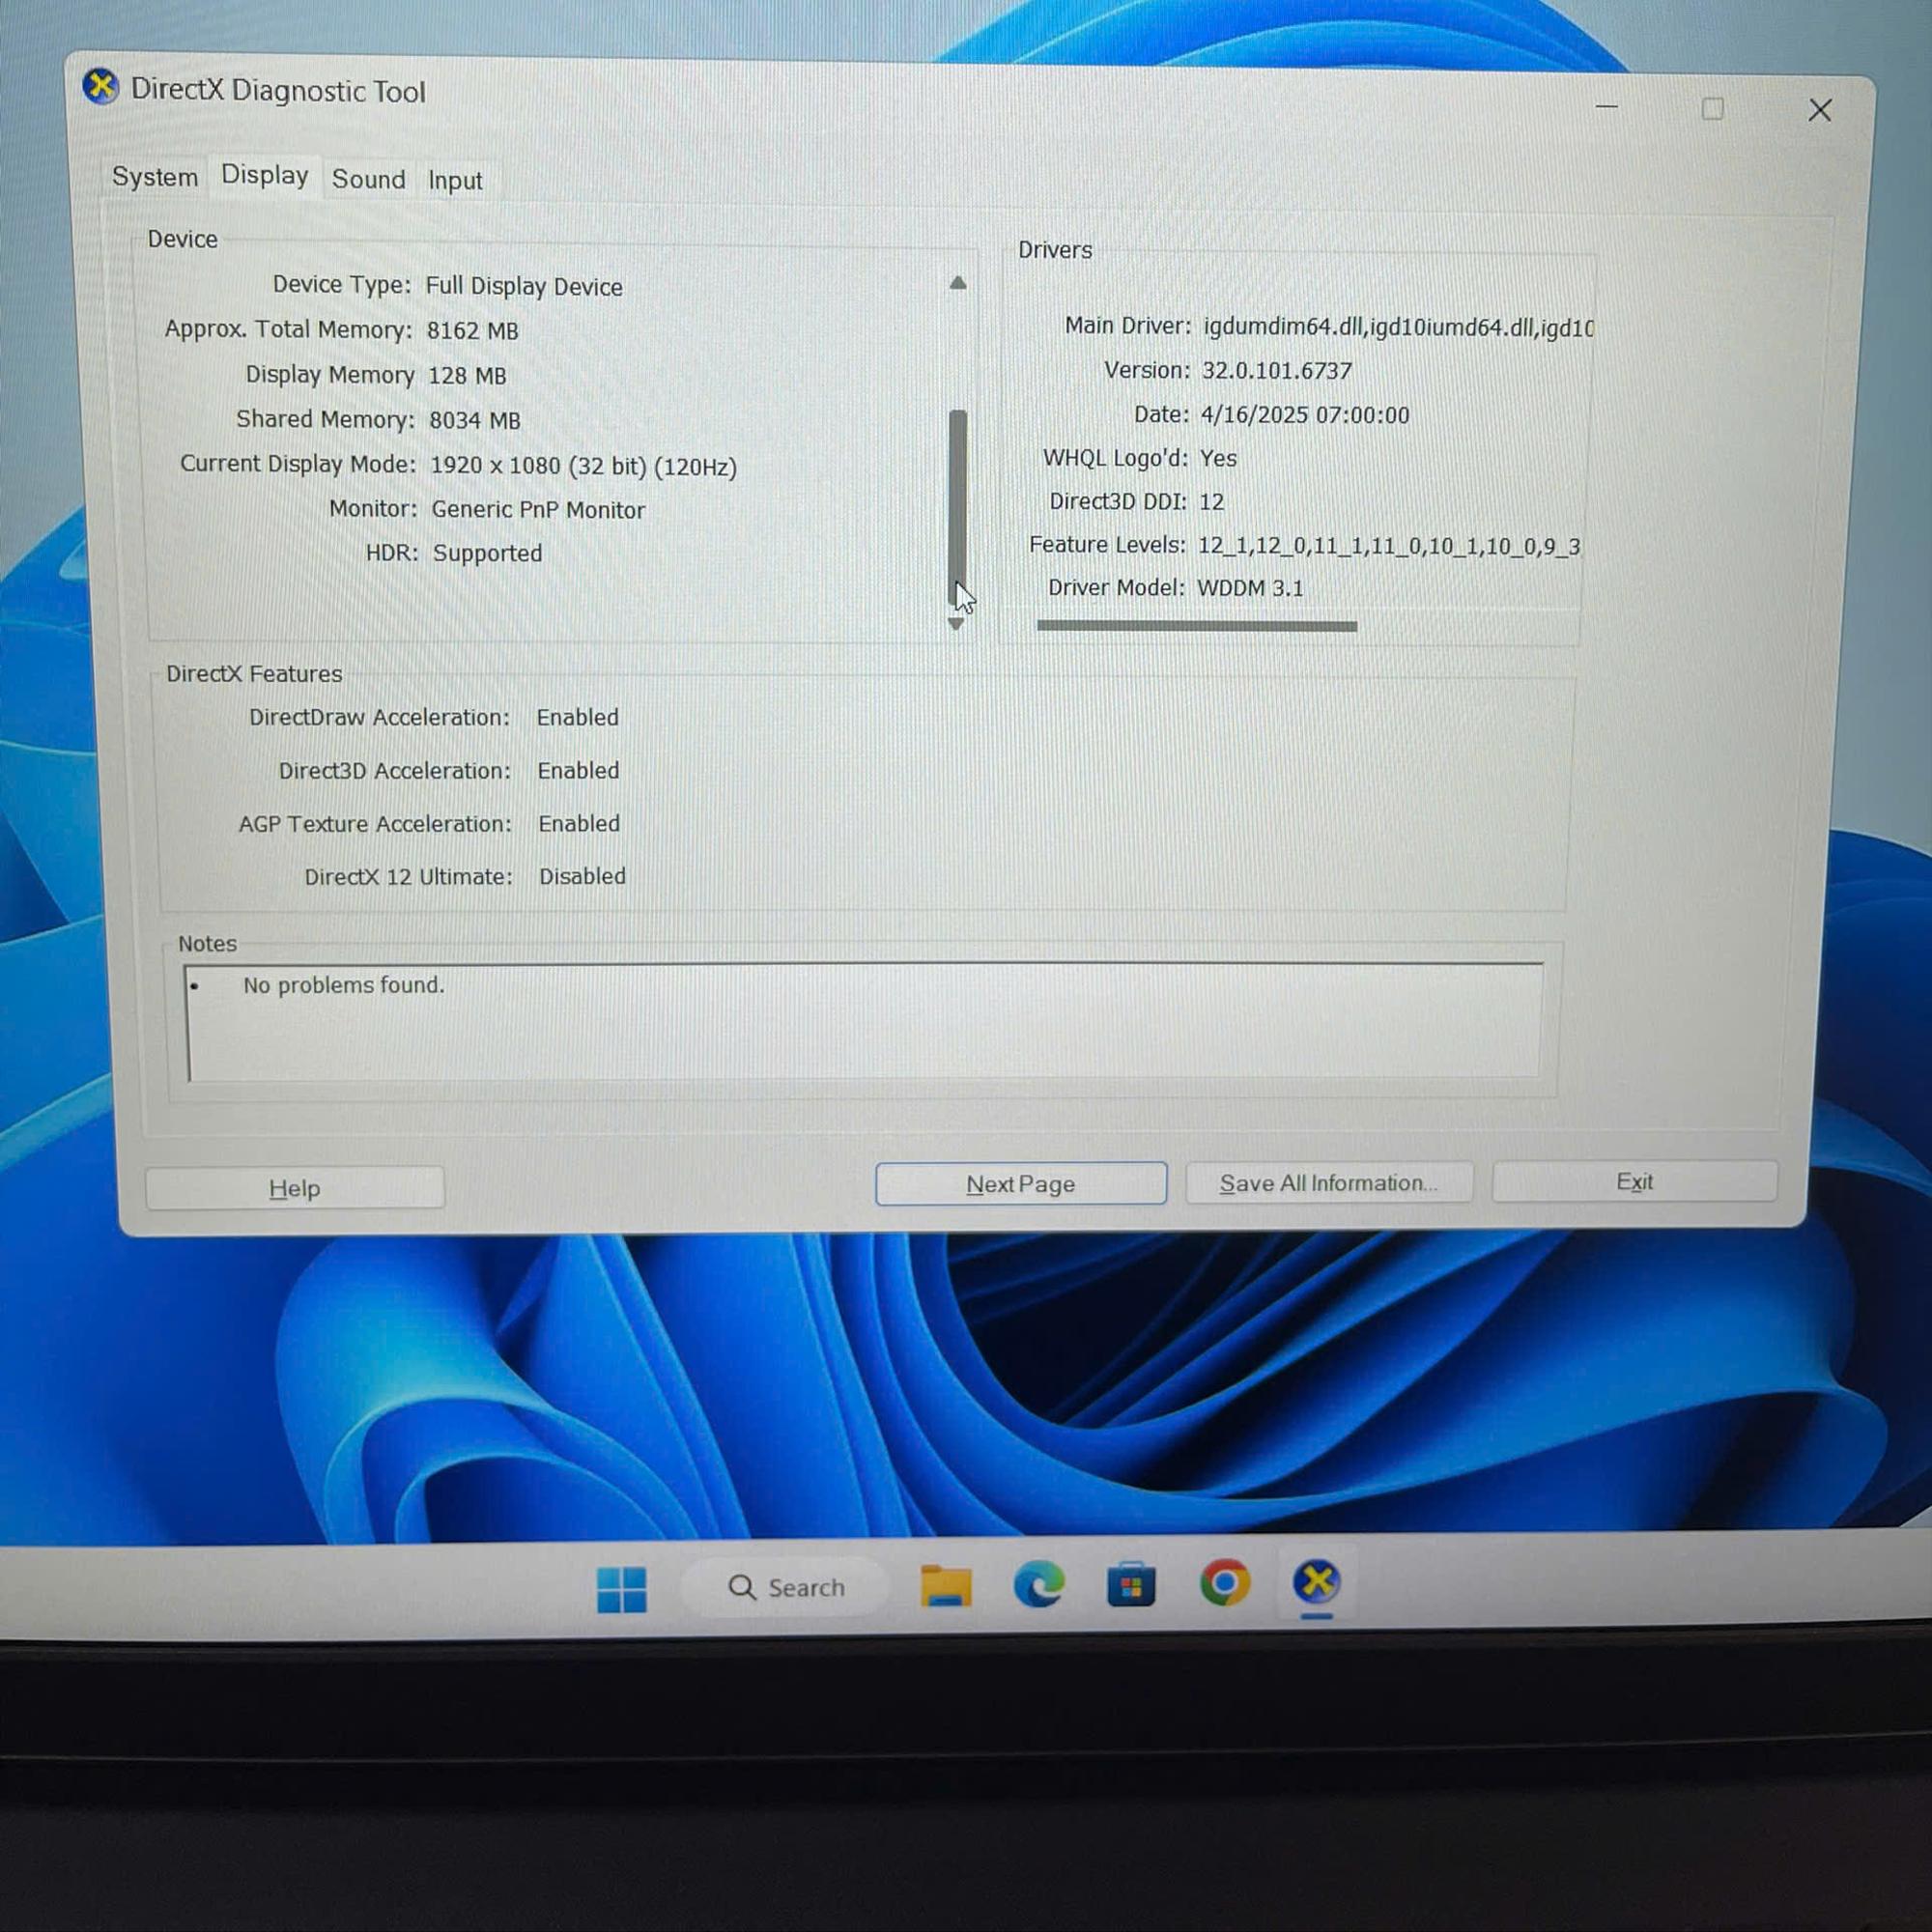Click the Notes text box

click(864, 1022)
